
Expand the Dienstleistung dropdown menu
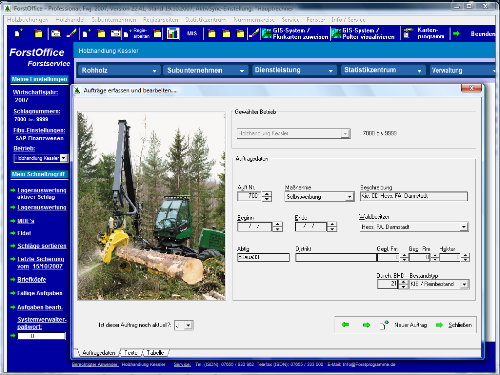[330, 71]
